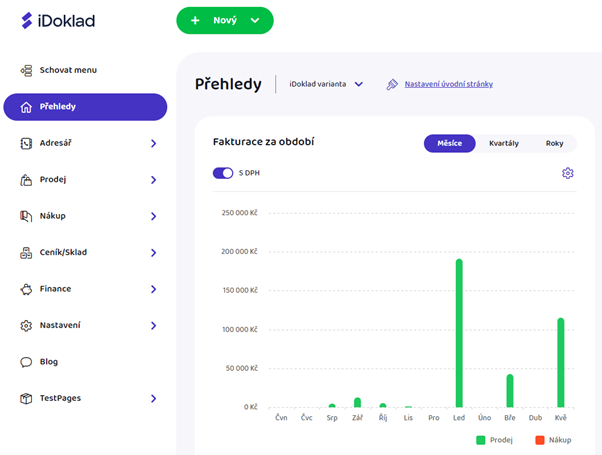Open the Blog menu label
This screenshot has height=455, width=602.
pos(49,362)
